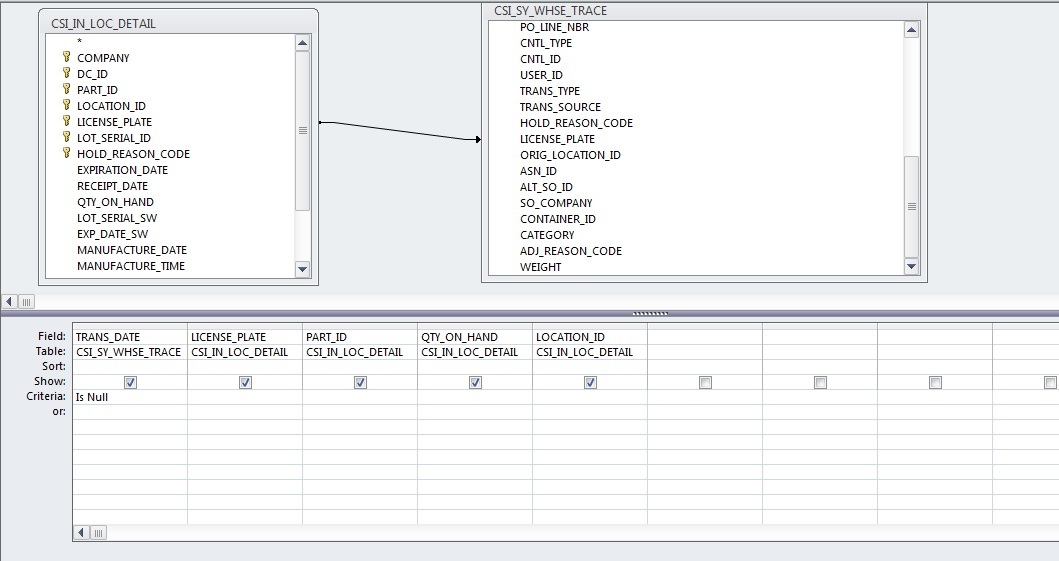
Task: Click the key icon beside HOLD_REASON_CODE
Action: click(x=67, y=154)
